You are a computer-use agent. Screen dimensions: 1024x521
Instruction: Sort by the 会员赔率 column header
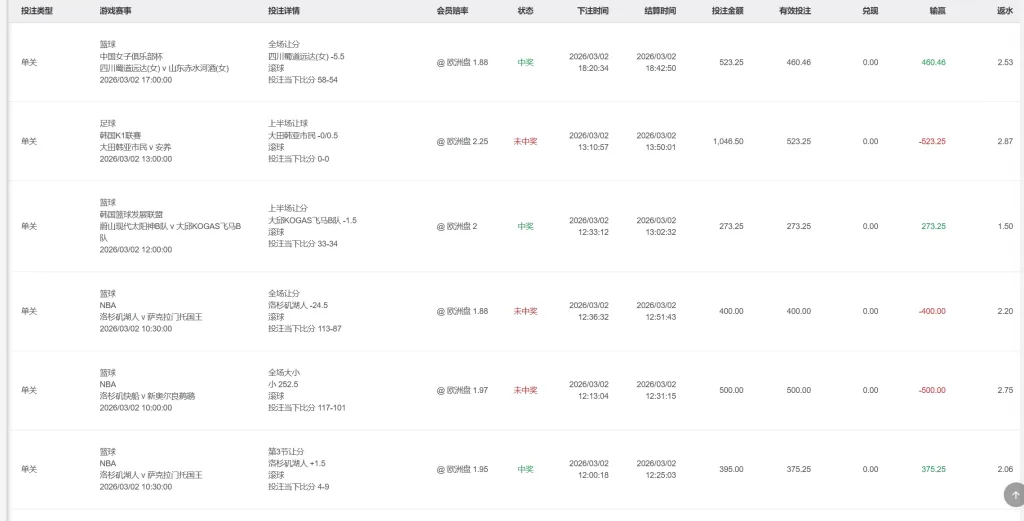pos(452,11)
